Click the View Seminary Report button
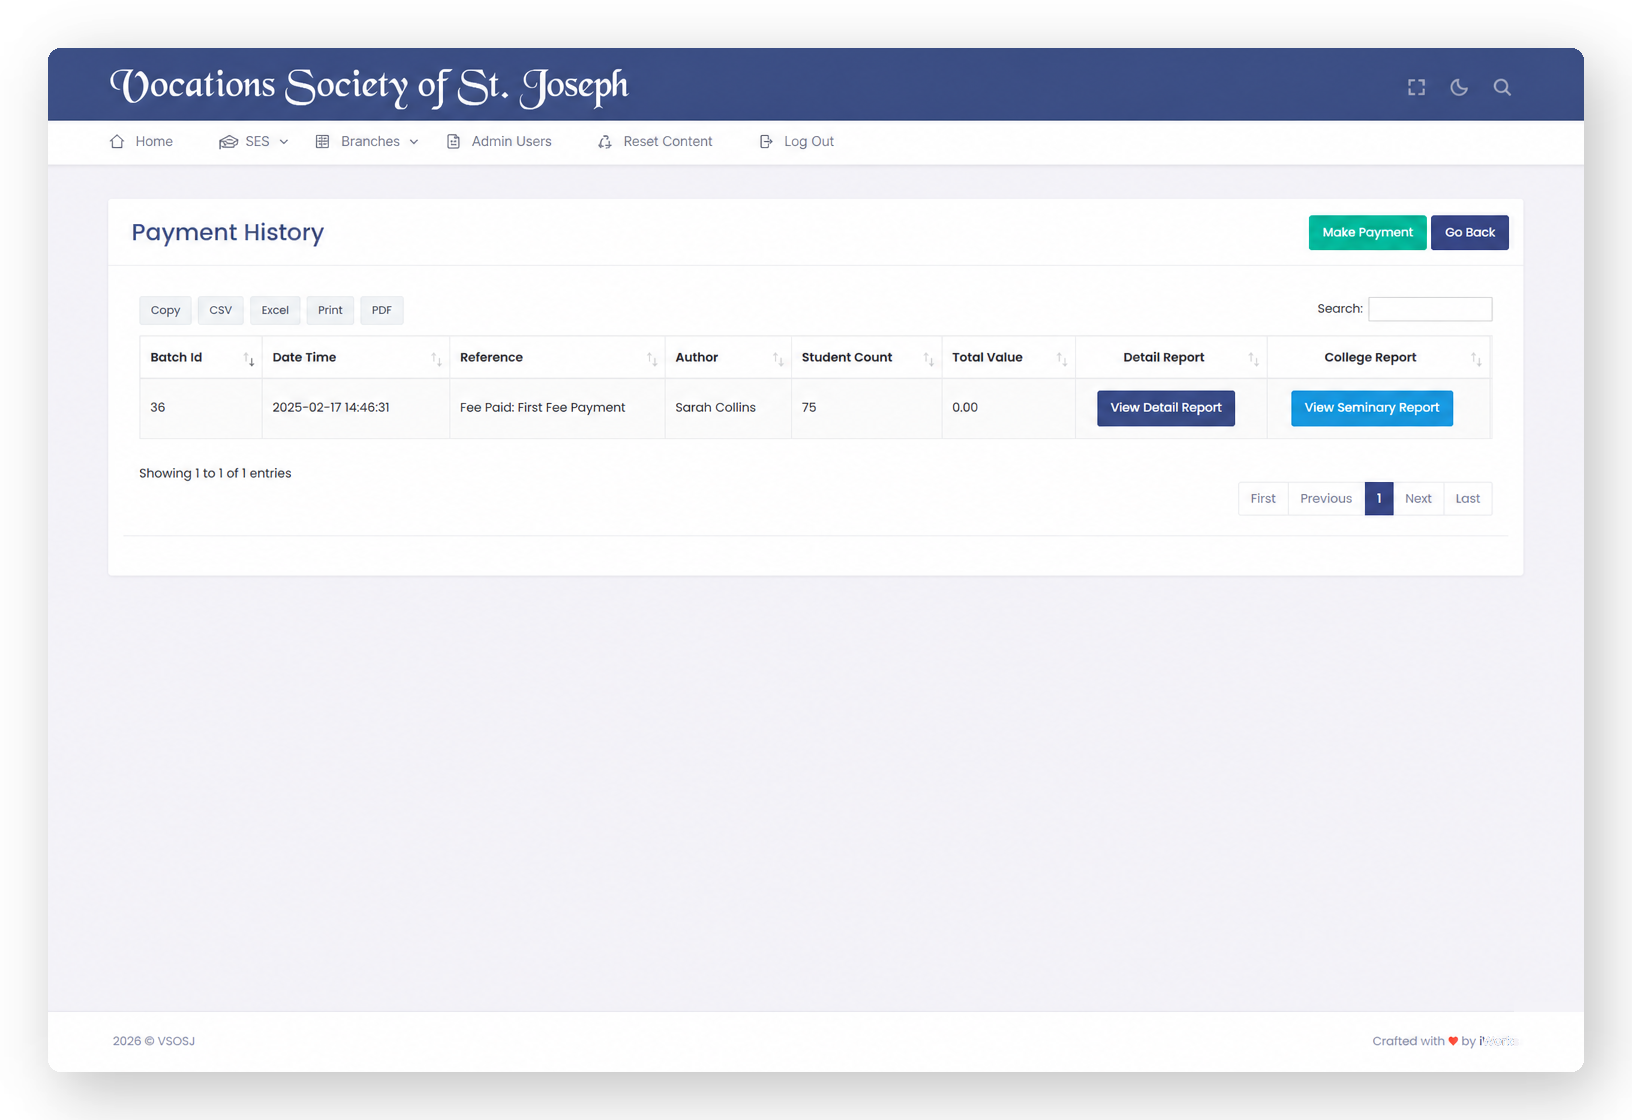Viewport: 1632px width, 1120px height. pos(1371,408)
